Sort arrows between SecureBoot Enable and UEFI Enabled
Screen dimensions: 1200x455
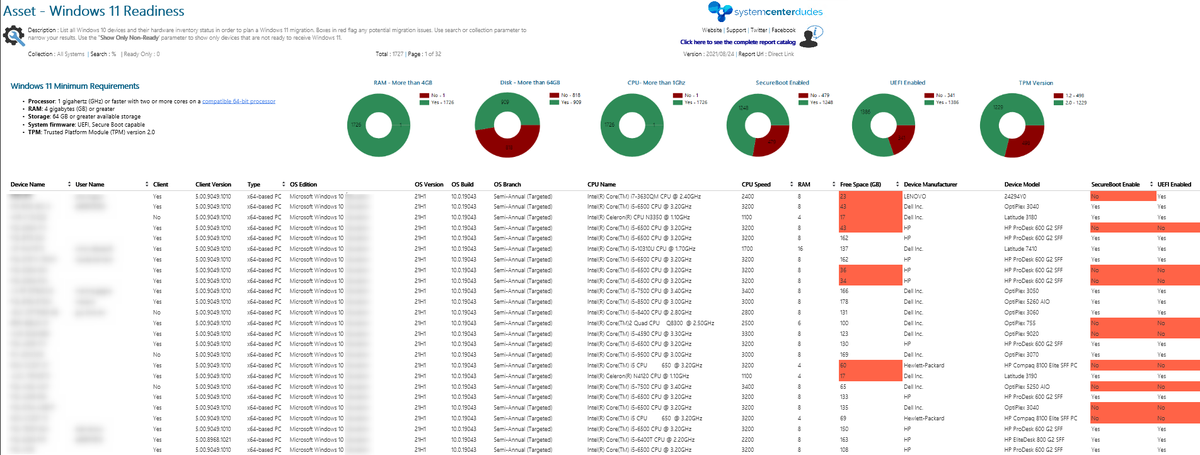[x=1150, y=185]
